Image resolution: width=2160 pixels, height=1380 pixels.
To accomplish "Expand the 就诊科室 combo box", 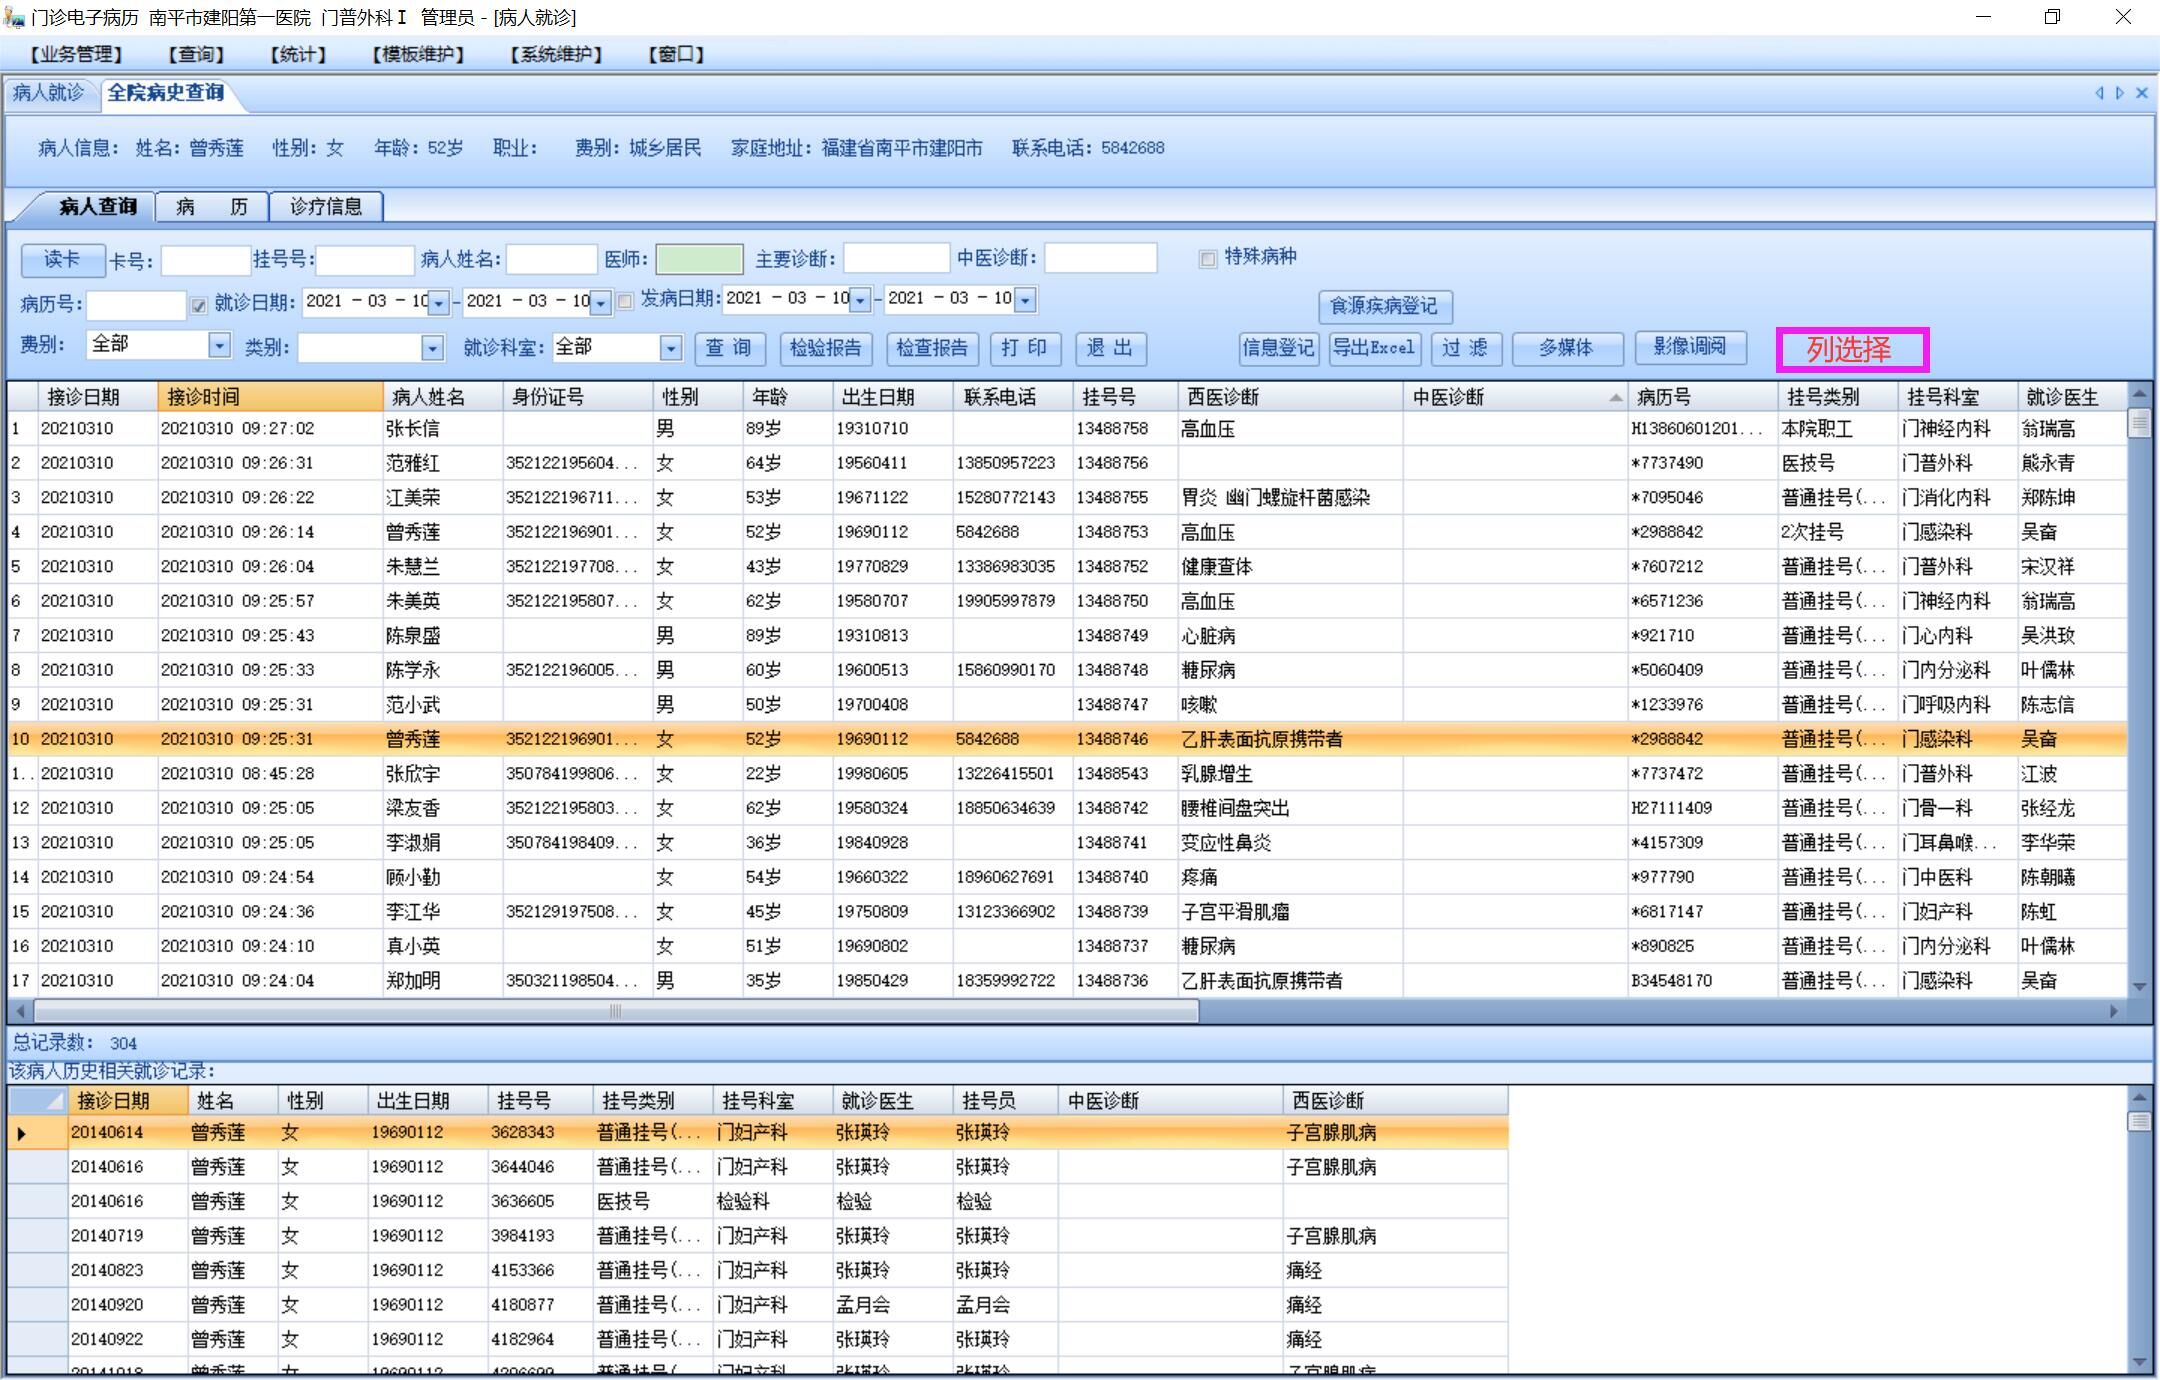I will 671,348.
